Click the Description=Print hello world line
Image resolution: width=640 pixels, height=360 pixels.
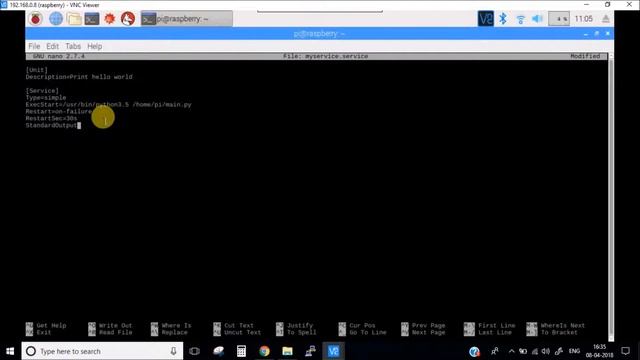pos(79,77)
